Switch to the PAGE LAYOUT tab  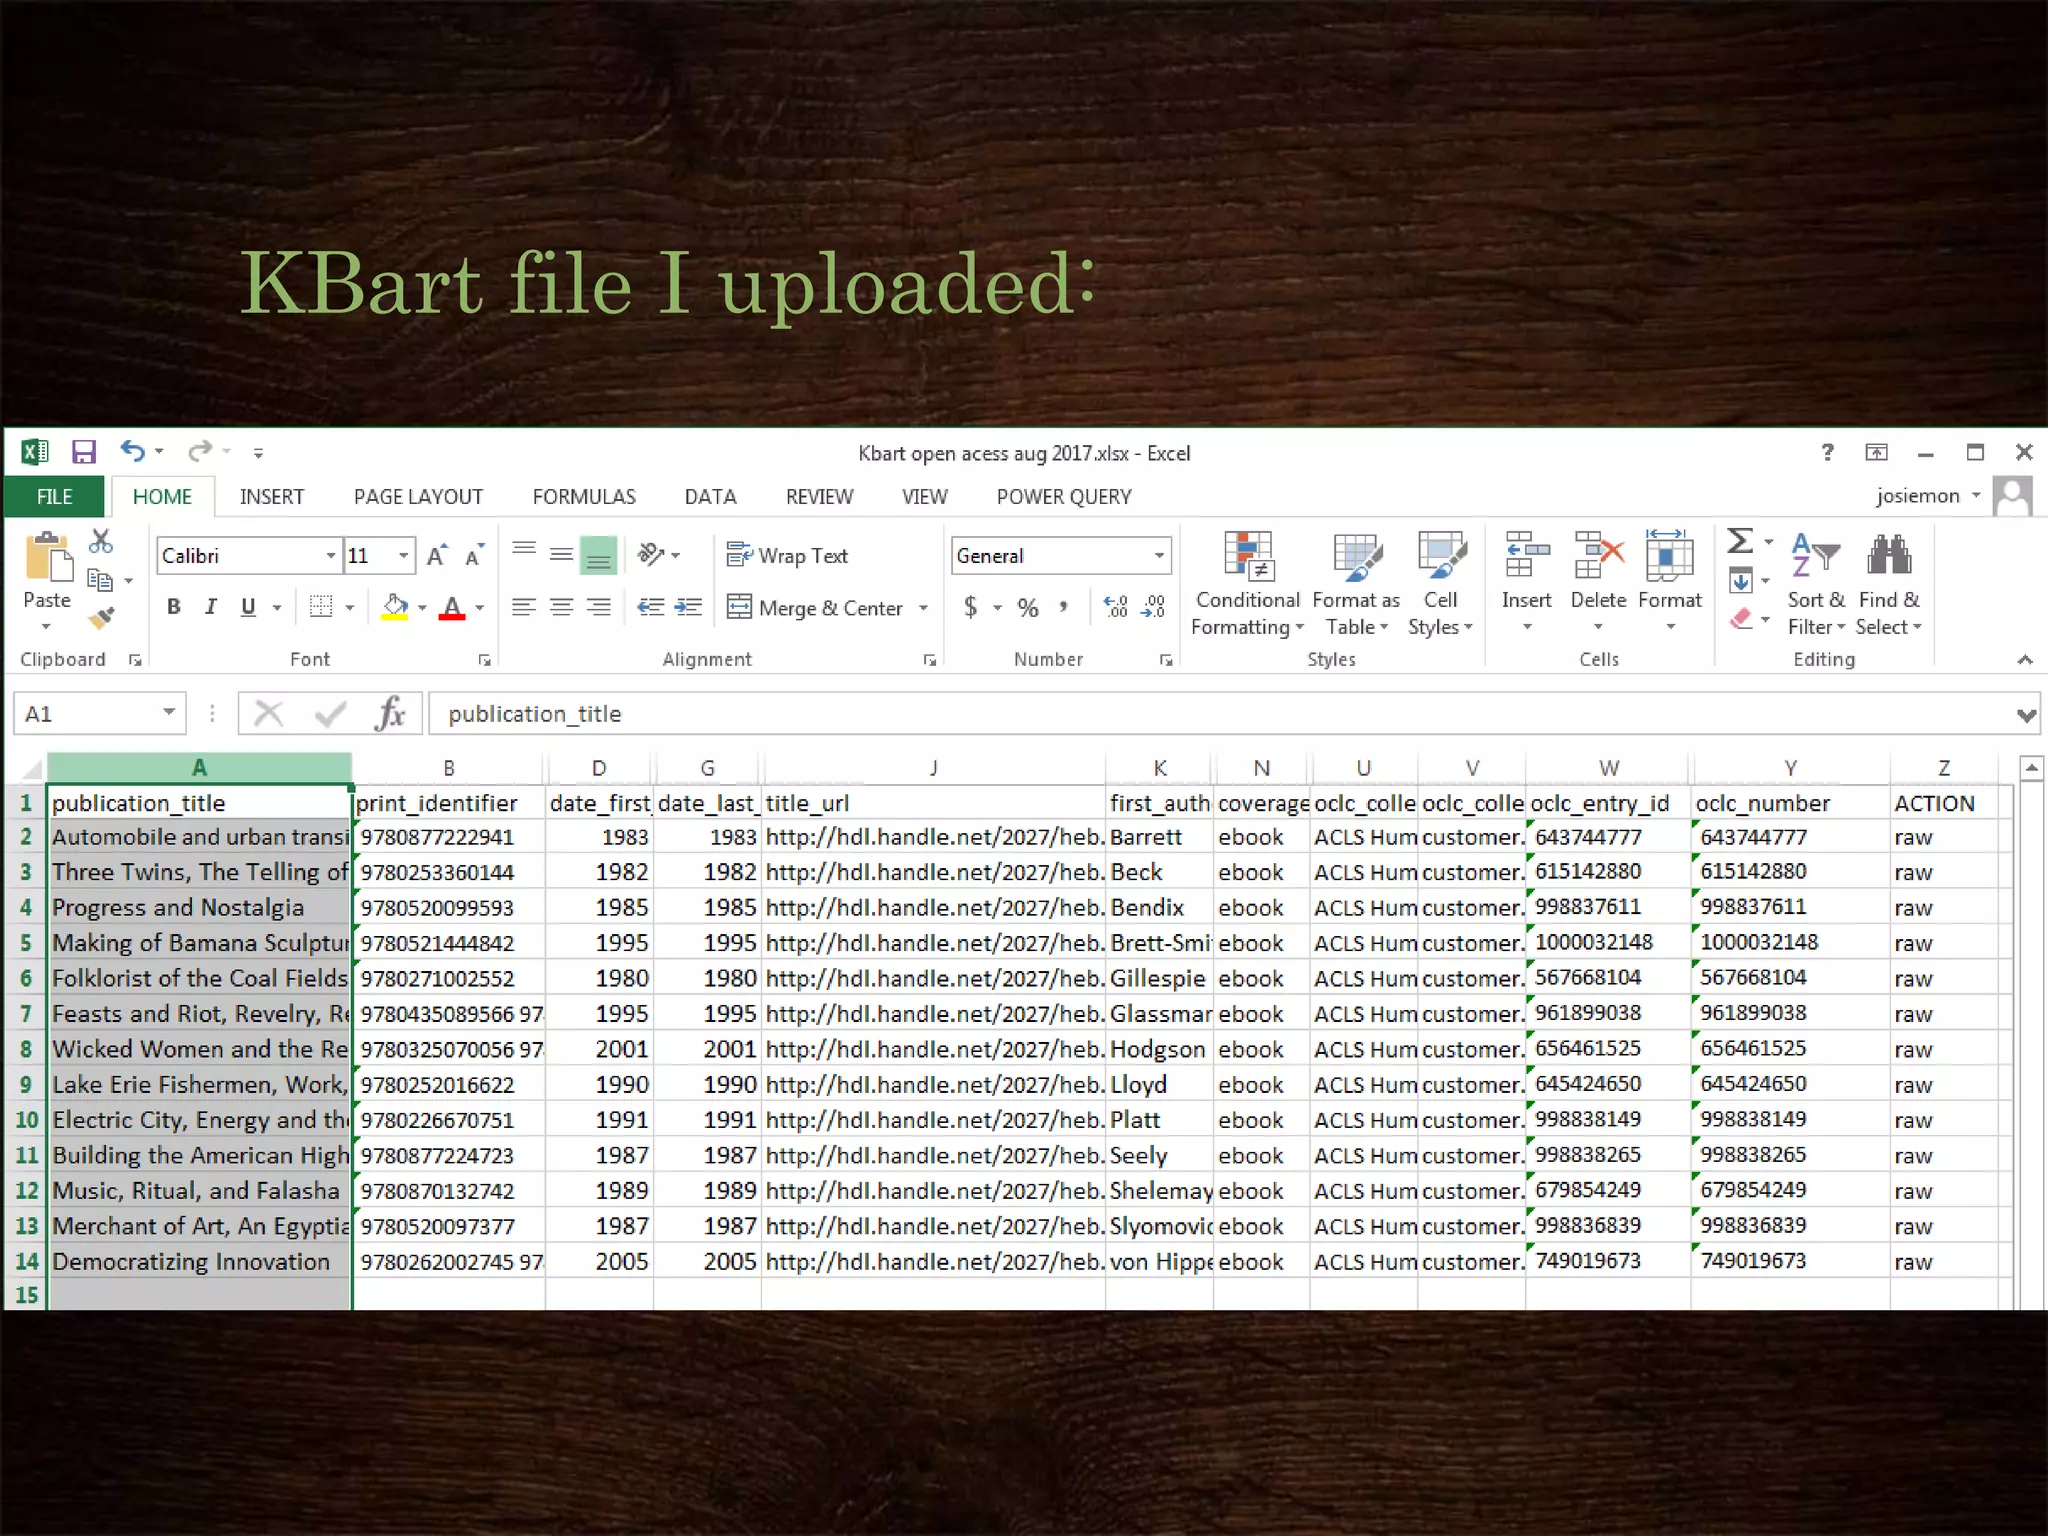click(418, 497)
